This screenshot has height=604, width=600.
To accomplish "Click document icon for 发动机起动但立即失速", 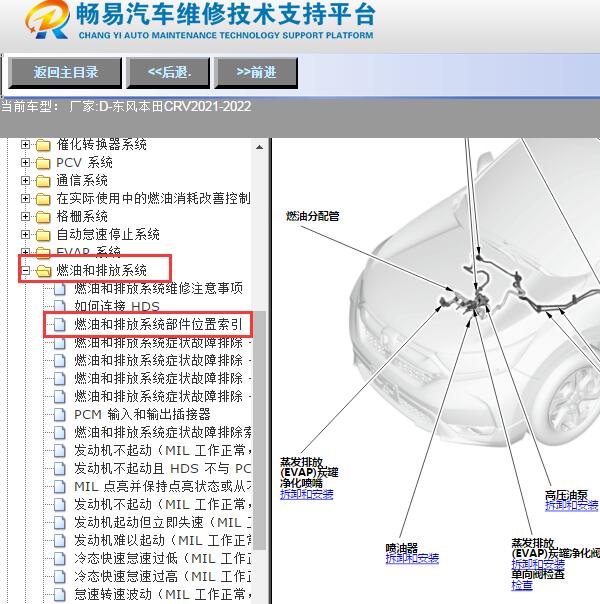I will click(x=60, y=522).
